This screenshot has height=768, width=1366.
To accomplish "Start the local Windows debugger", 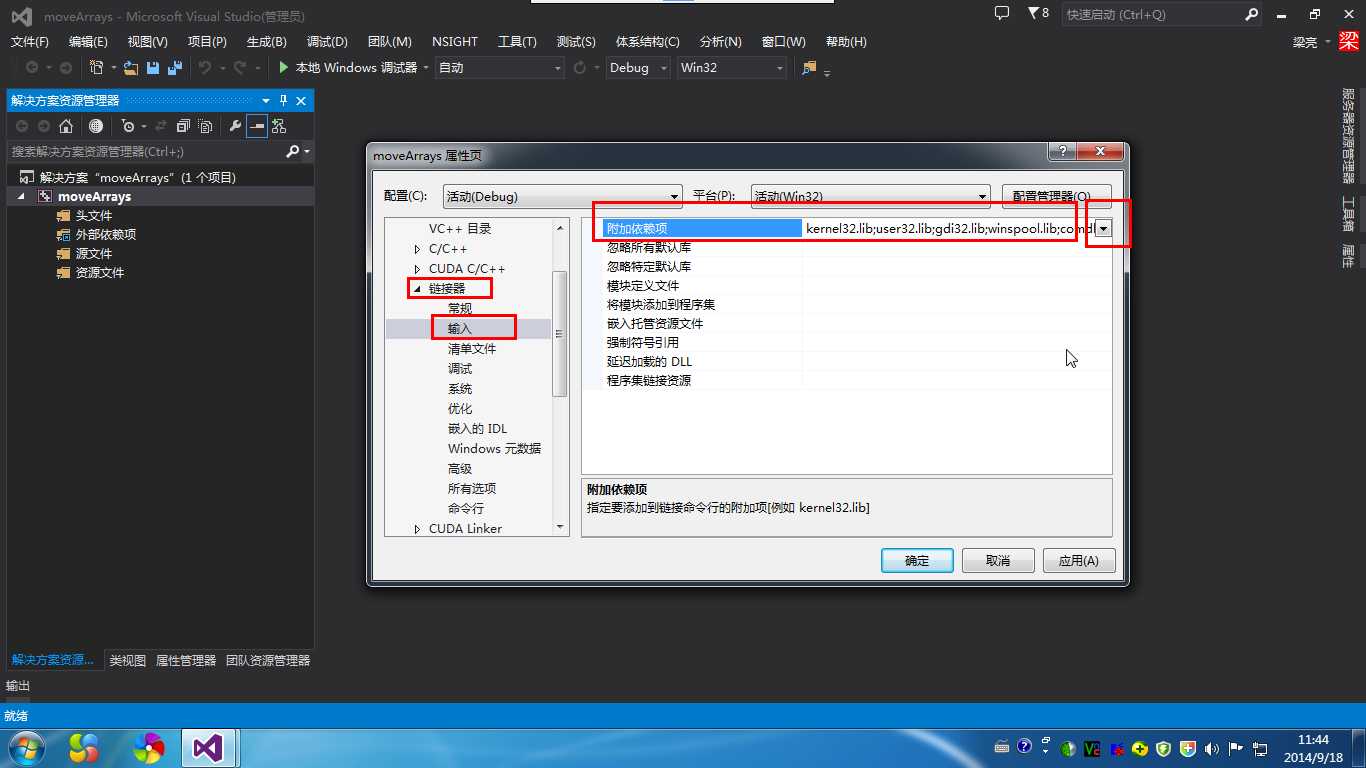I will pos(347,68).
